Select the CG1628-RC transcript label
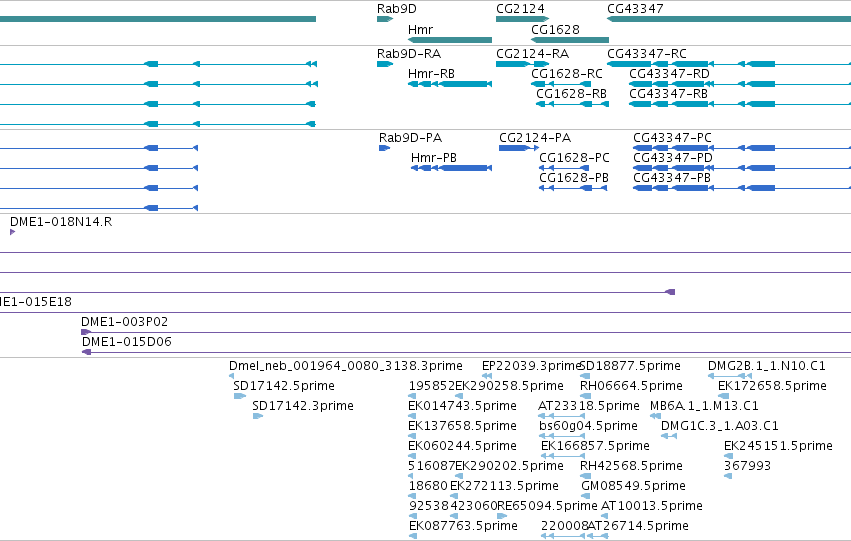The height and width of the screenshot is (541, 851). 567,74
